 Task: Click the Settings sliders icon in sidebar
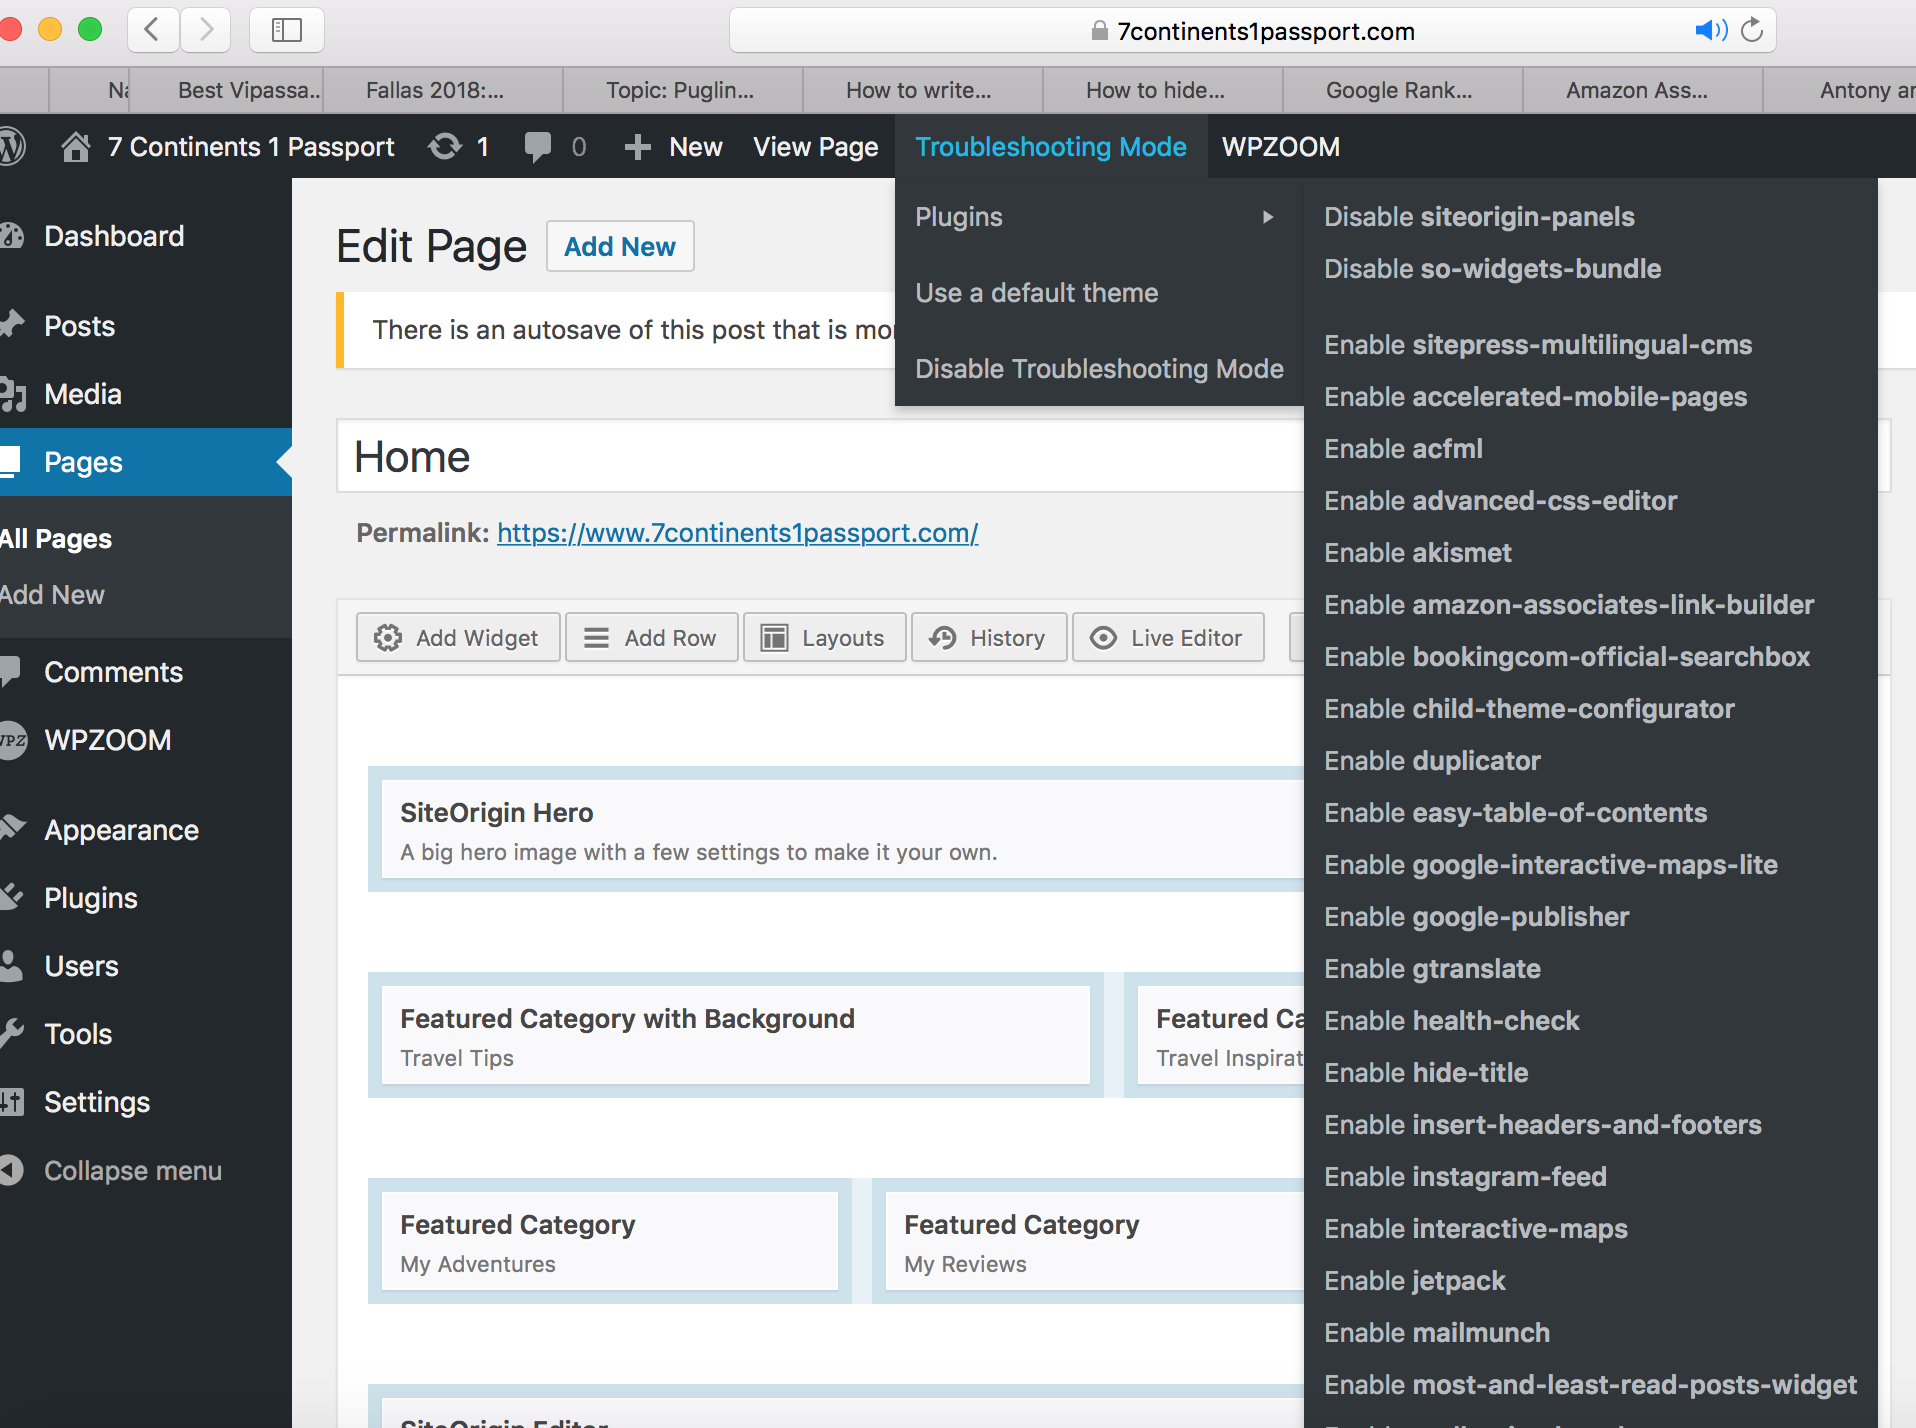point(12,1102)
